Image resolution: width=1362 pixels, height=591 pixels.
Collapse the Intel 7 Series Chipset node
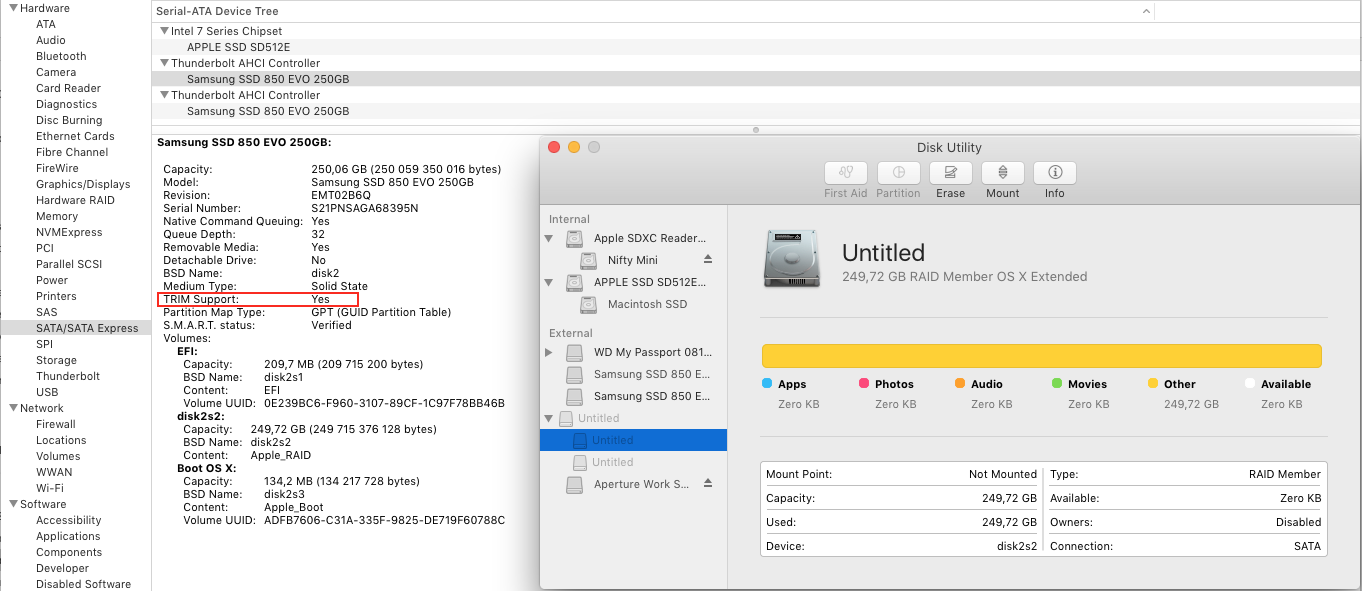coord(164,31)
